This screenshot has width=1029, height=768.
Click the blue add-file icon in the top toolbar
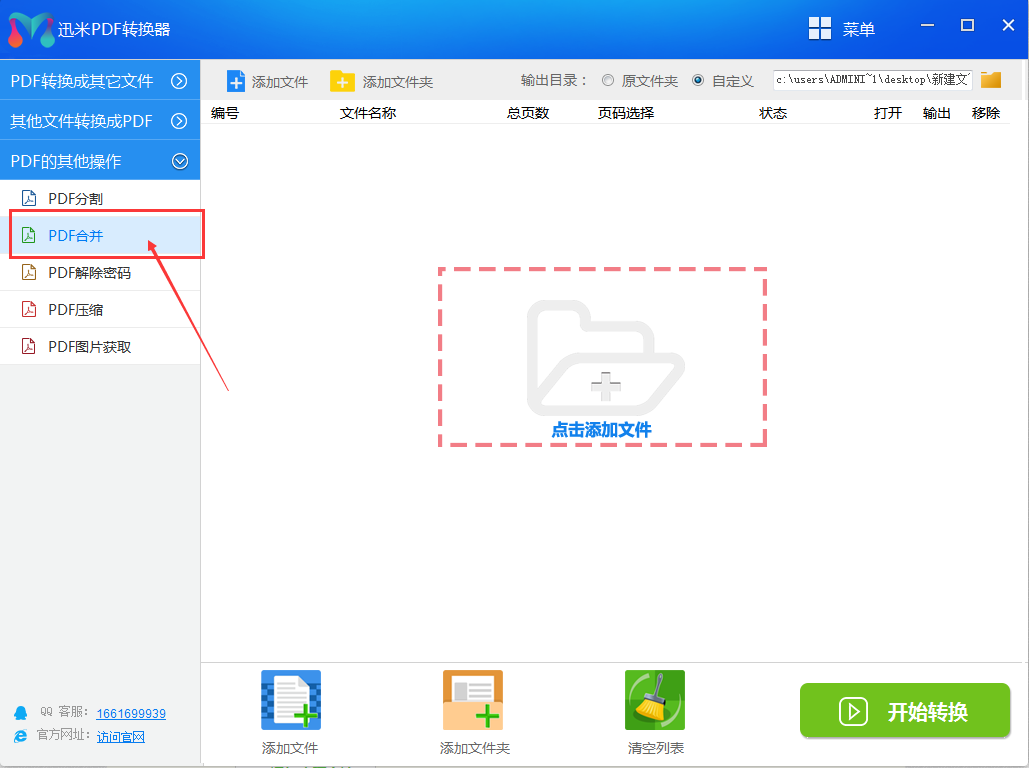click(x=236, y=81)
